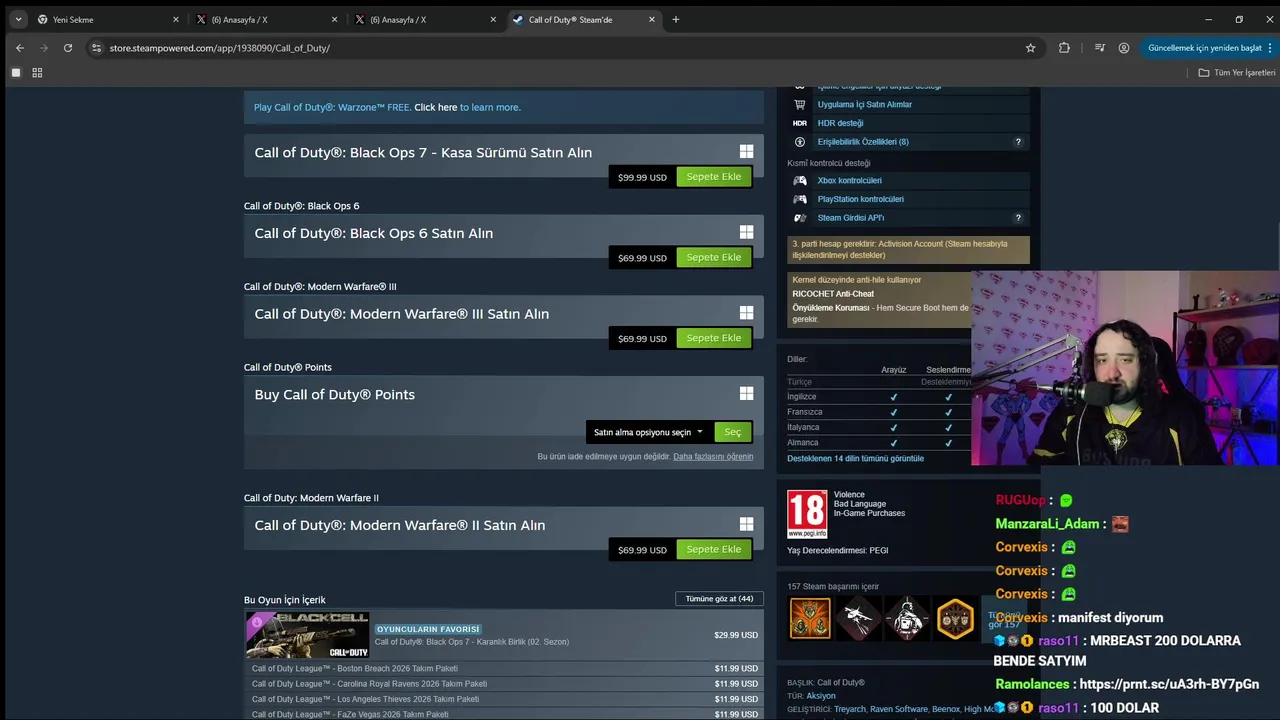Add Black Ops 6 to cart
The image size is (1280, 720).
tap(713, 257)
